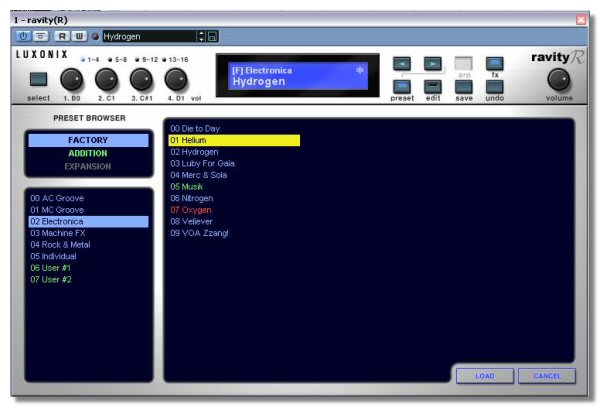Choose the 01 Helium preset

click(x=234, y=140)
